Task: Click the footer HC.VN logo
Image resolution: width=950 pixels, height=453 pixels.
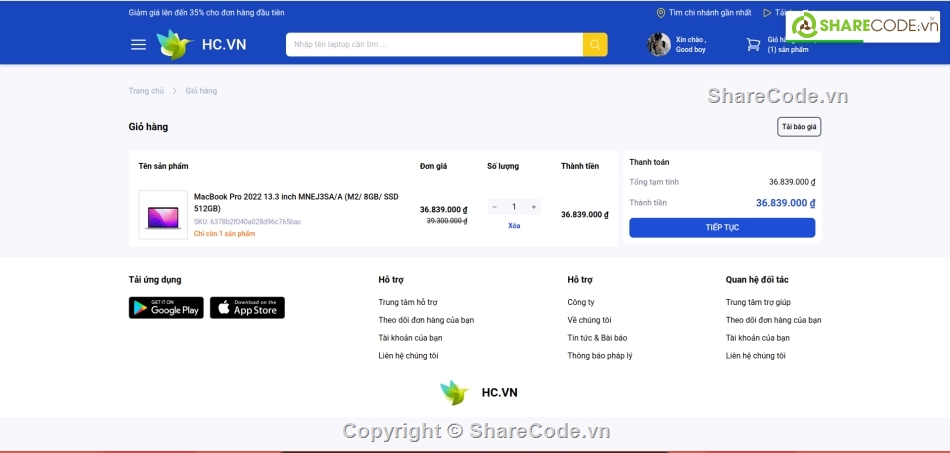Action: point(478,393)
